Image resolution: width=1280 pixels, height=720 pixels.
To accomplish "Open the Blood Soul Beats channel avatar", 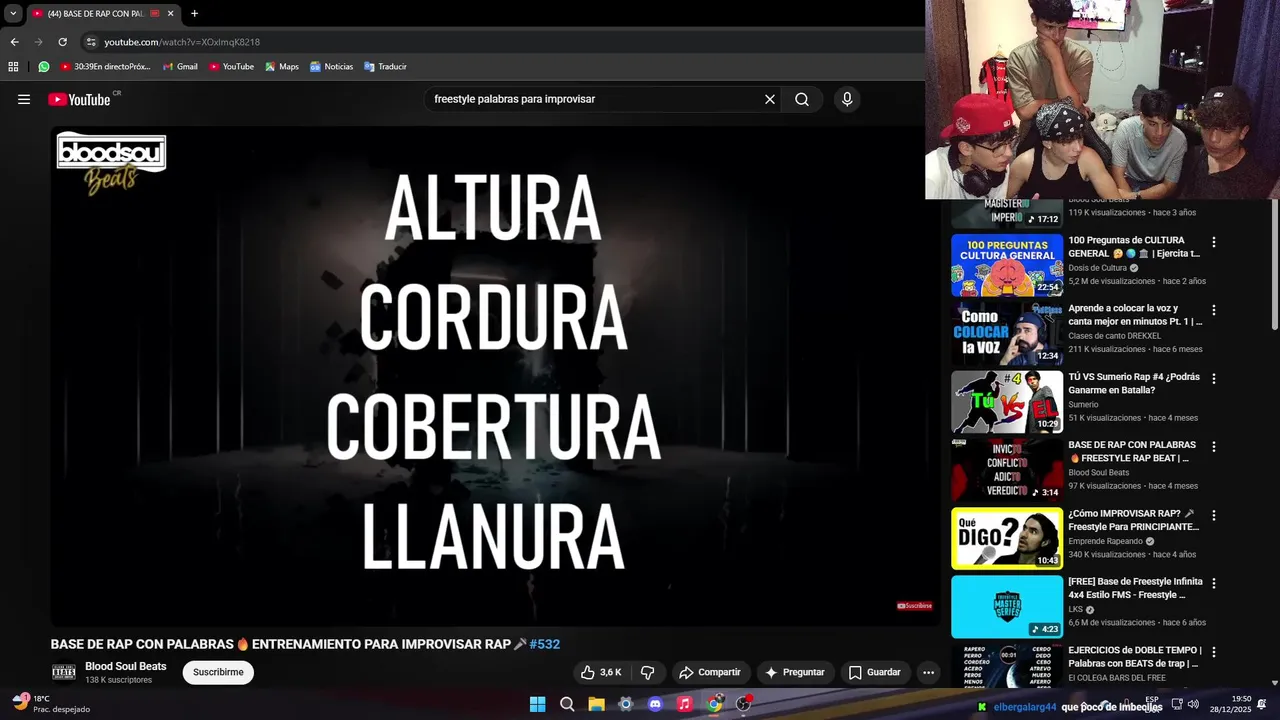I will [64, 672].
